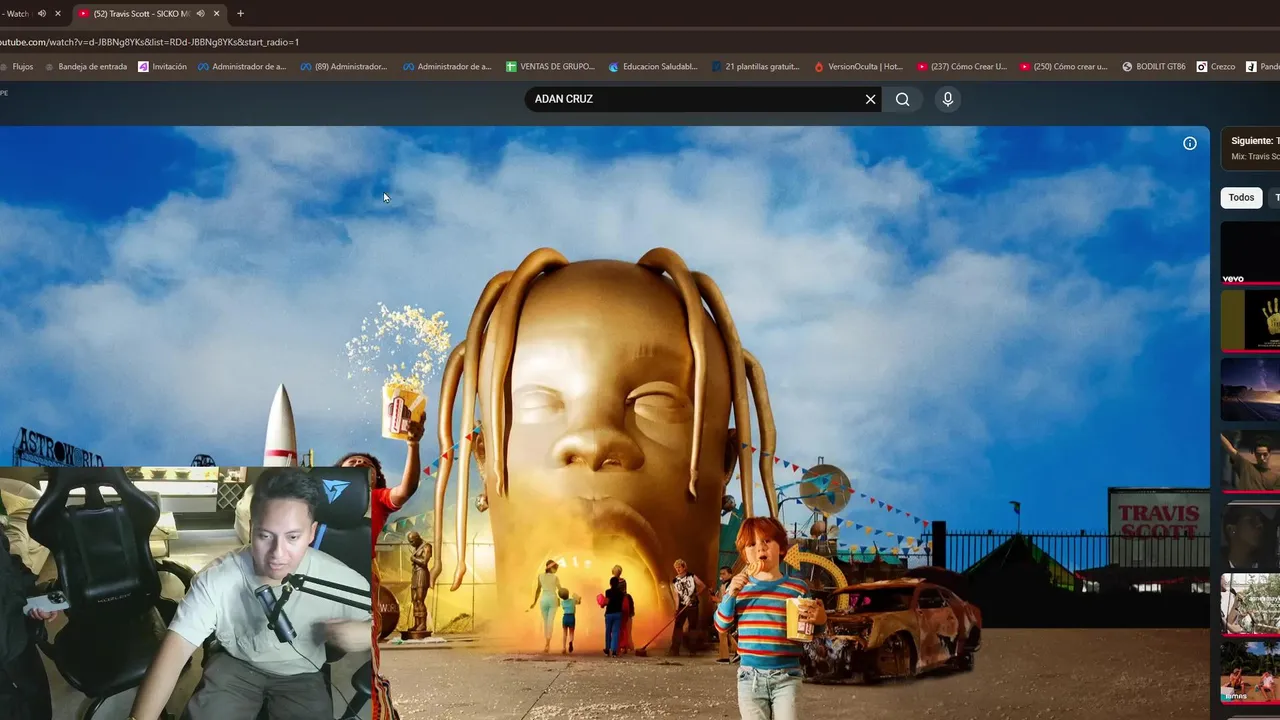The height and width of the screenshot is (720, 1280).
Task: Open the BODILIT GT86 bookmark
Action: coord(1154,66)
